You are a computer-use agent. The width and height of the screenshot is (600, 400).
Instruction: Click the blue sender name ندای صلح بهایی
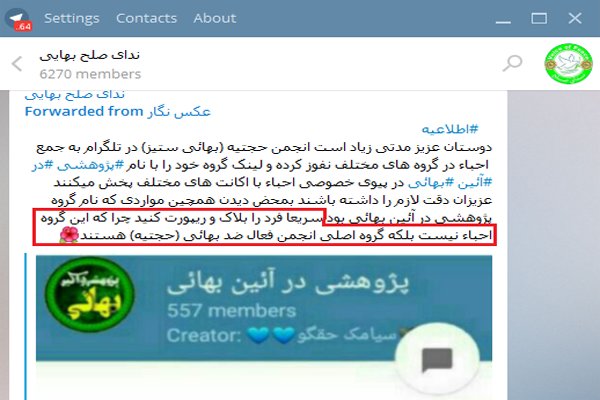(75, 94)
